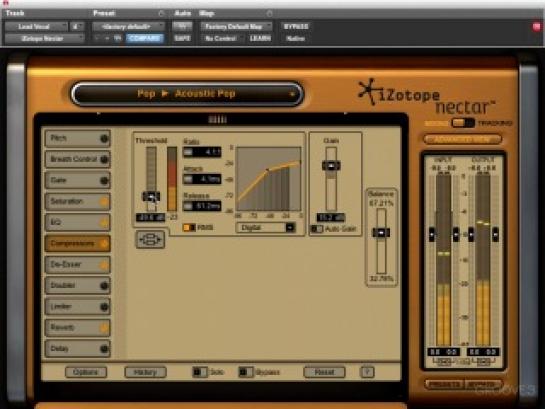Click the Balance slider handle
545x409 pixels.
(x=381, y=232)
